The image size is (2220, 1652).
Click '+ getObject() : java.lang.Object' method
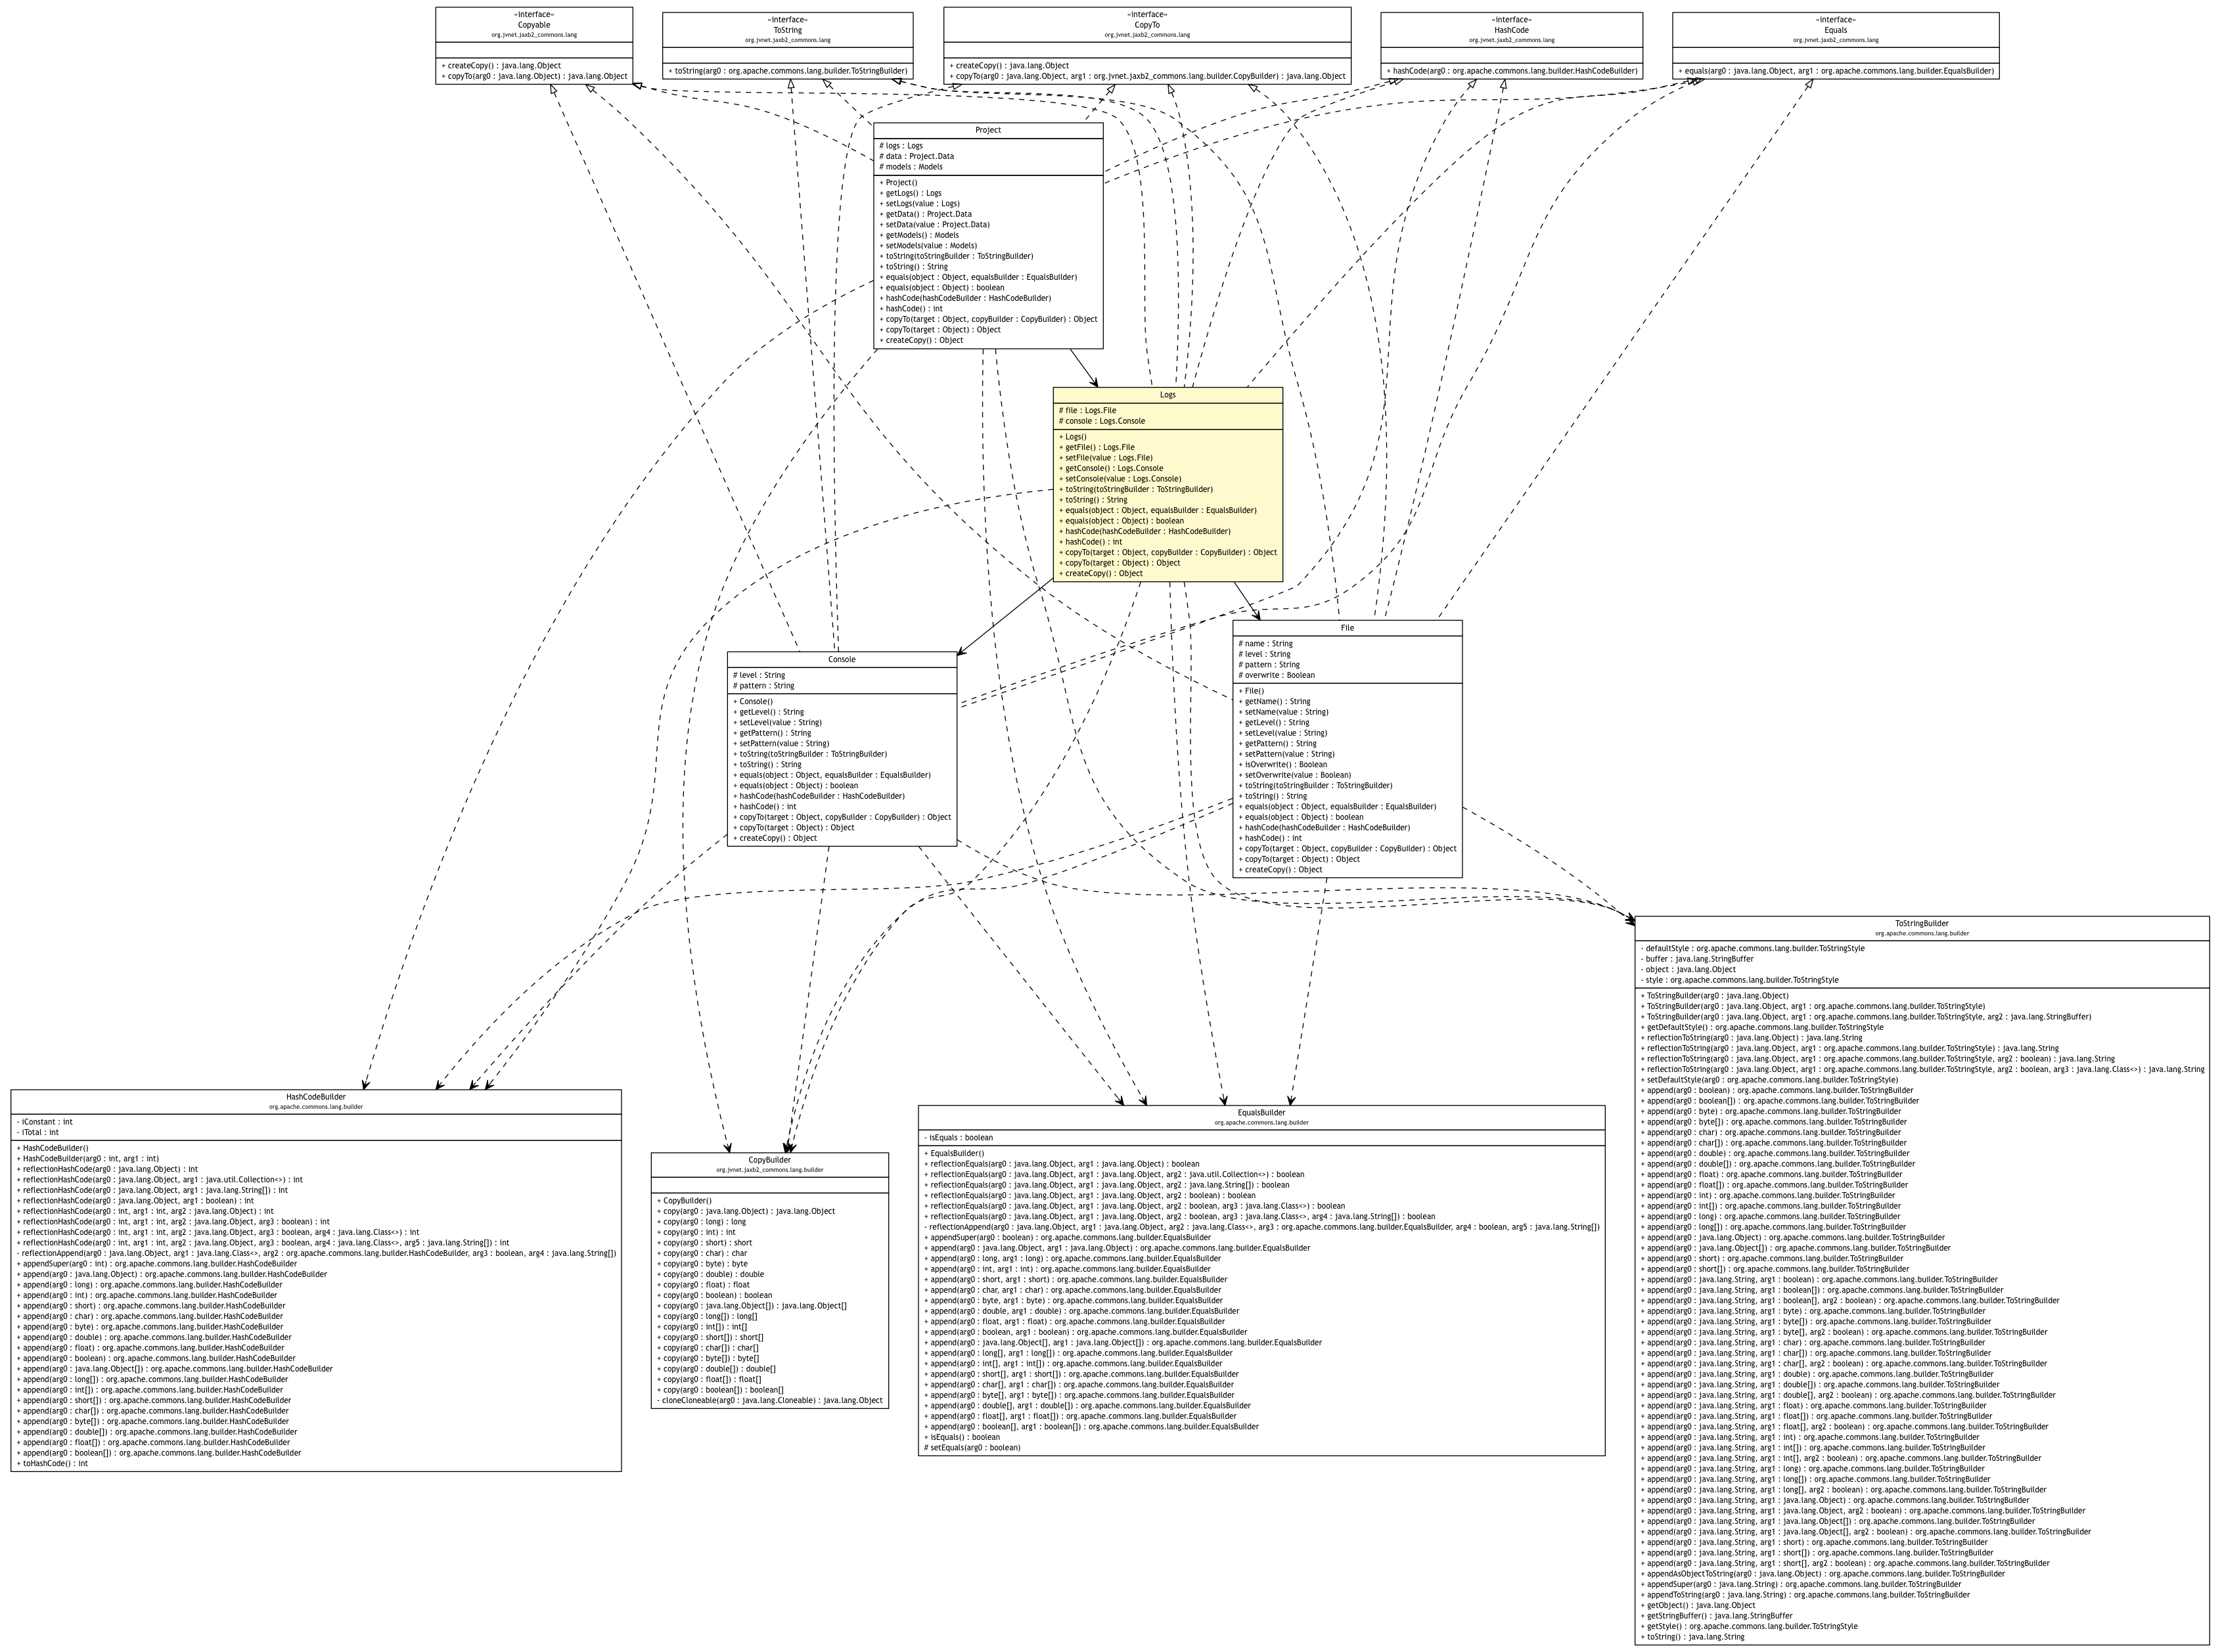click(1698, 1605)
